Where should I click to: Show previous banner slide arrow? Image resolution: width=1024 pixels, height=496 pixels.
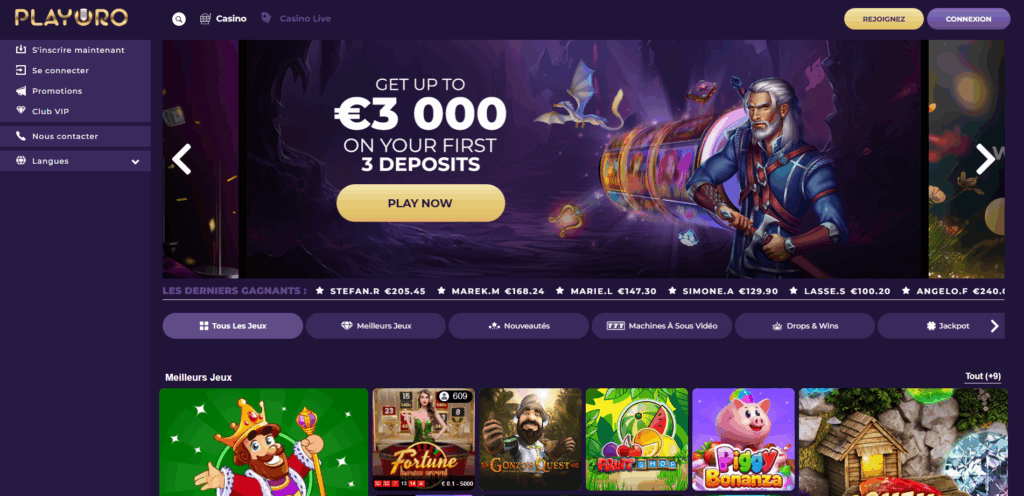182,159
